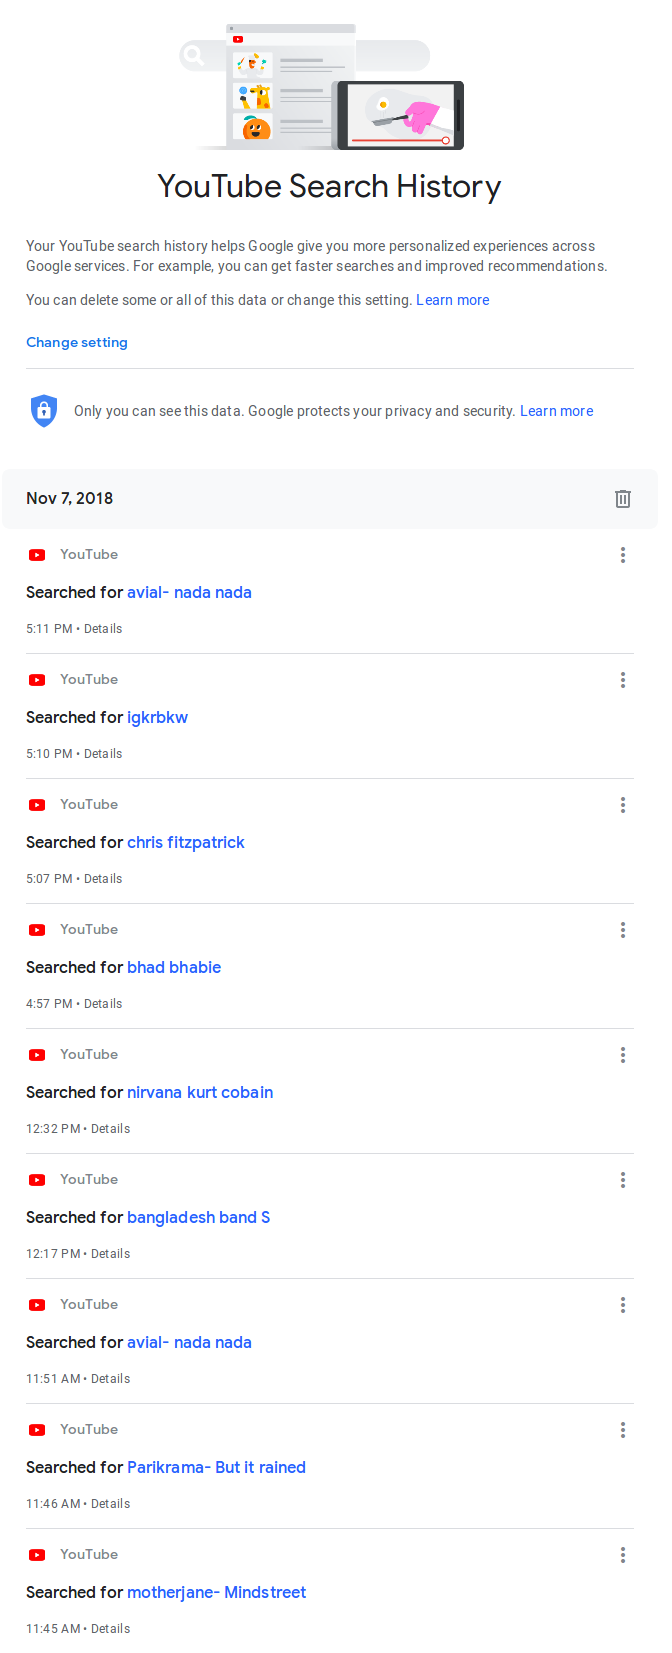View Details for the 12:17 PM search
672x1653 pixels.
(x=110, y=1254)
